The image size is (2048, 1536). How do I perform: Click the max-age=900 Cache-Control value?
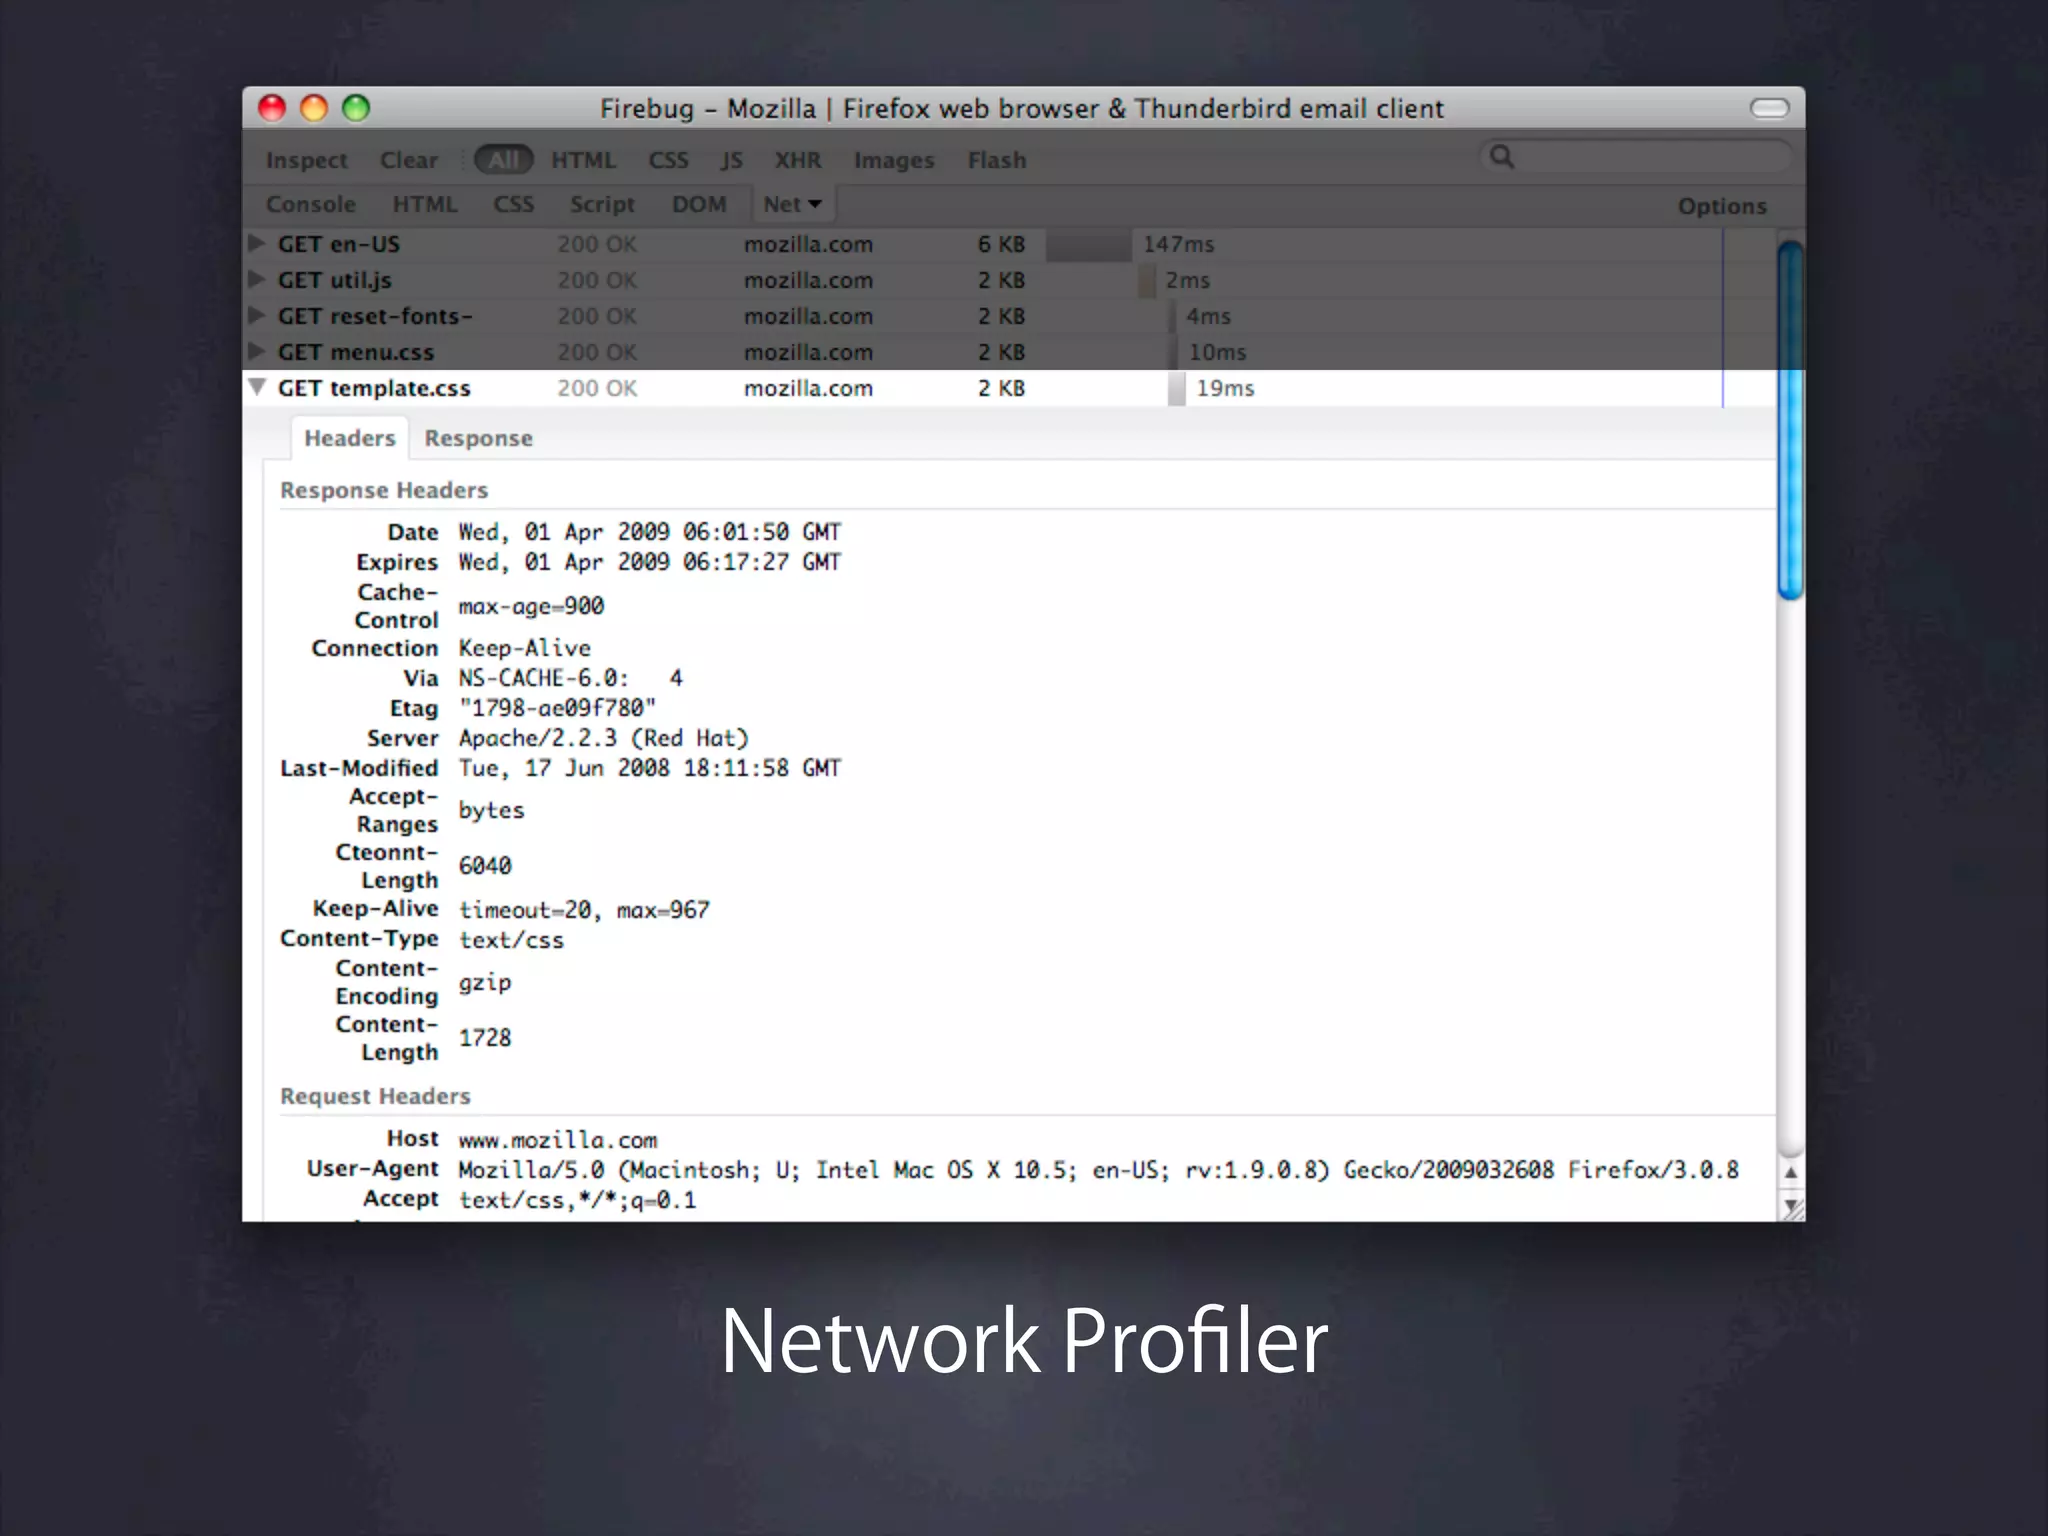(x=531, y=606)
